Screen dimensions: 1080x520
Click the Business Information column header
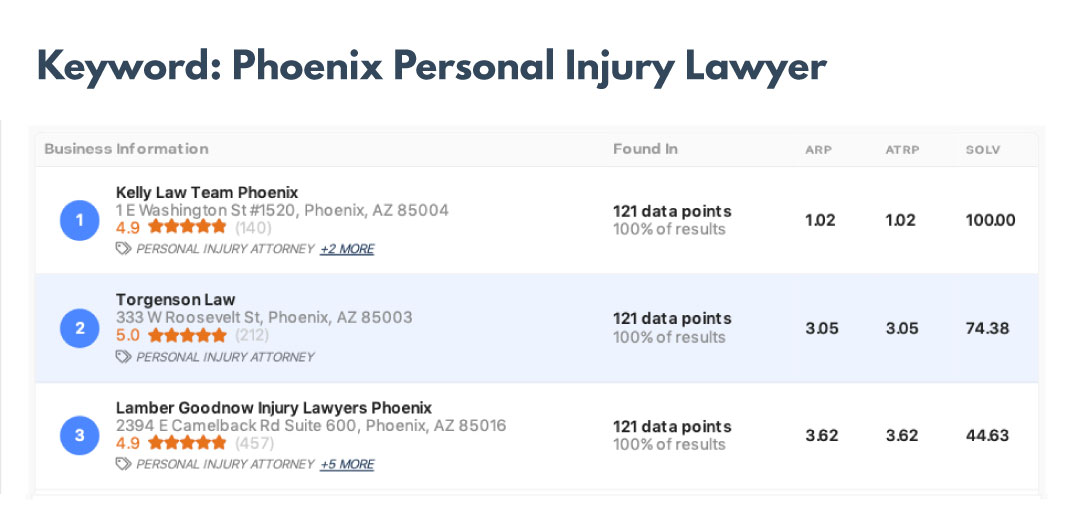click(126, 149)
